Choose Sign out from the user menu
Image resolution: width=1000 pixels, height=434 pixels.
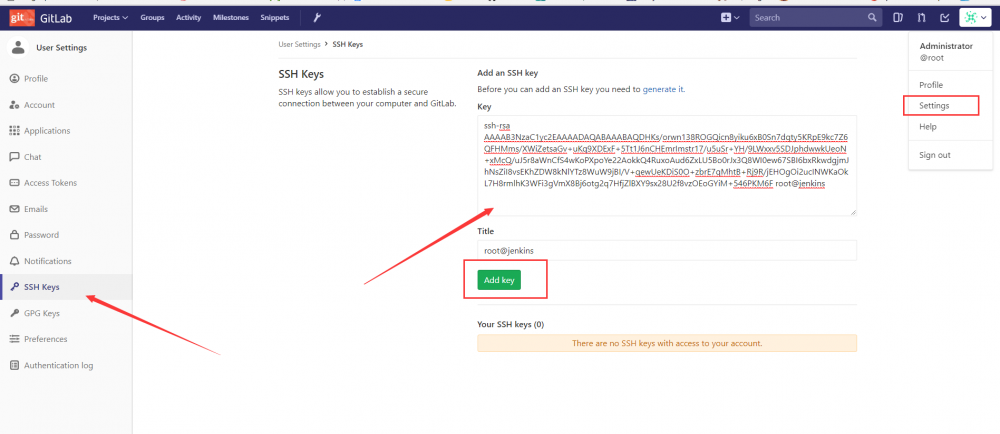[x=934, y=155]
